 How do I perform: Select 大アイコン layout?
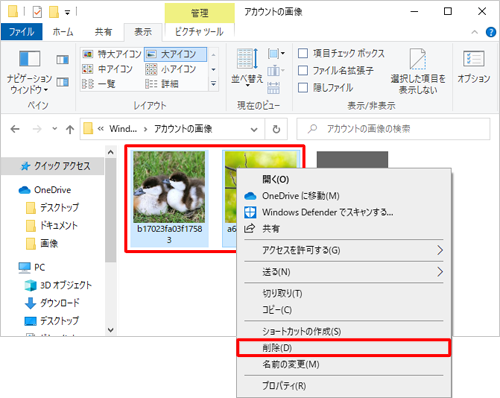175,54
